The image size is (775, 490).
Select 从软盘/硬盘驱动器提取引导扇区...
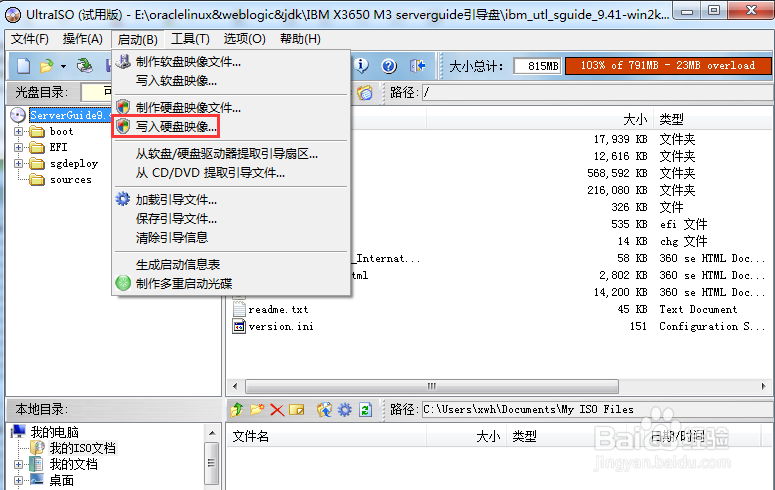click(x=226, y=154)
